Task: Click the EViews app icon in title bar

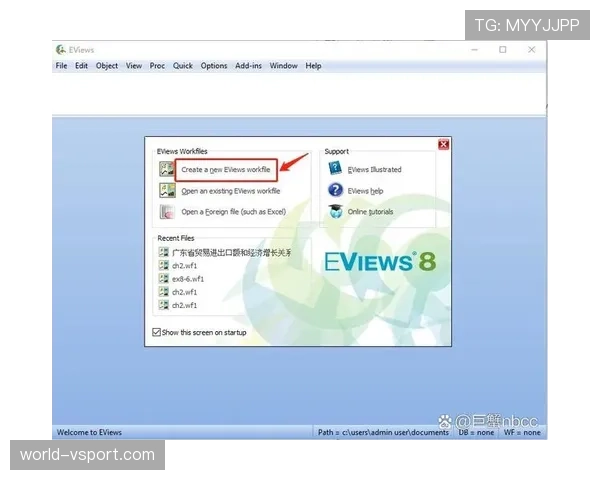Action: pyautogui.click(x=60, y=50)
